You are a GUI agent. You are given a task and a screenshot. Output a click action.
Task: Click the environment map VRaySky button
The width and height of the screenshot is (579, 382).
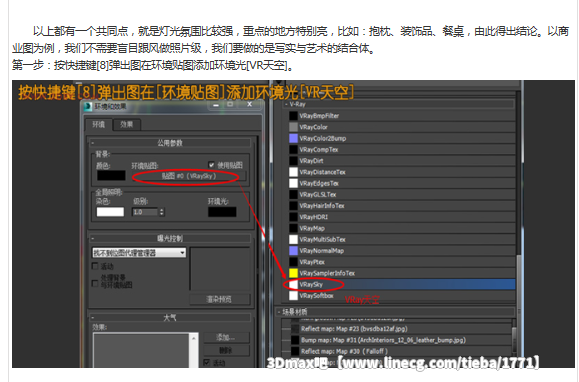click(x=189, y=176)
